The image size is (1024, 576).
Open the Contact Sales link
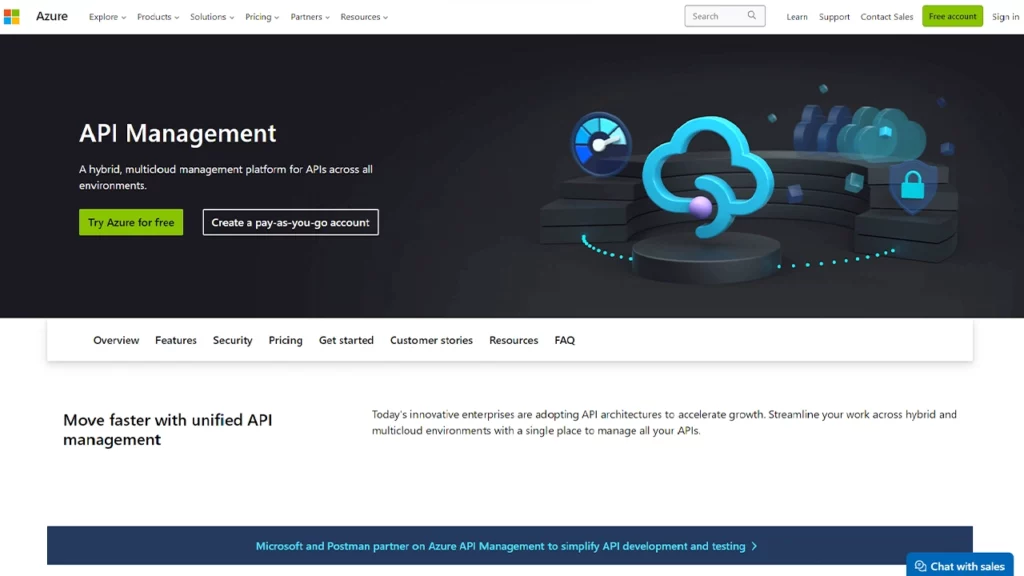pyautogui.click(x=887, y=17)
